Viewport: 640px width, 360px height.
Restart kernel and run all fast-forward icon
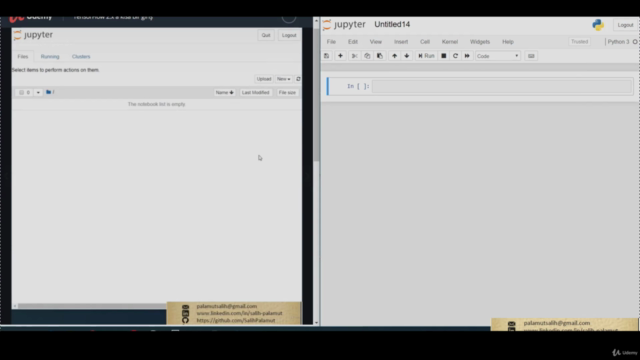467,56
